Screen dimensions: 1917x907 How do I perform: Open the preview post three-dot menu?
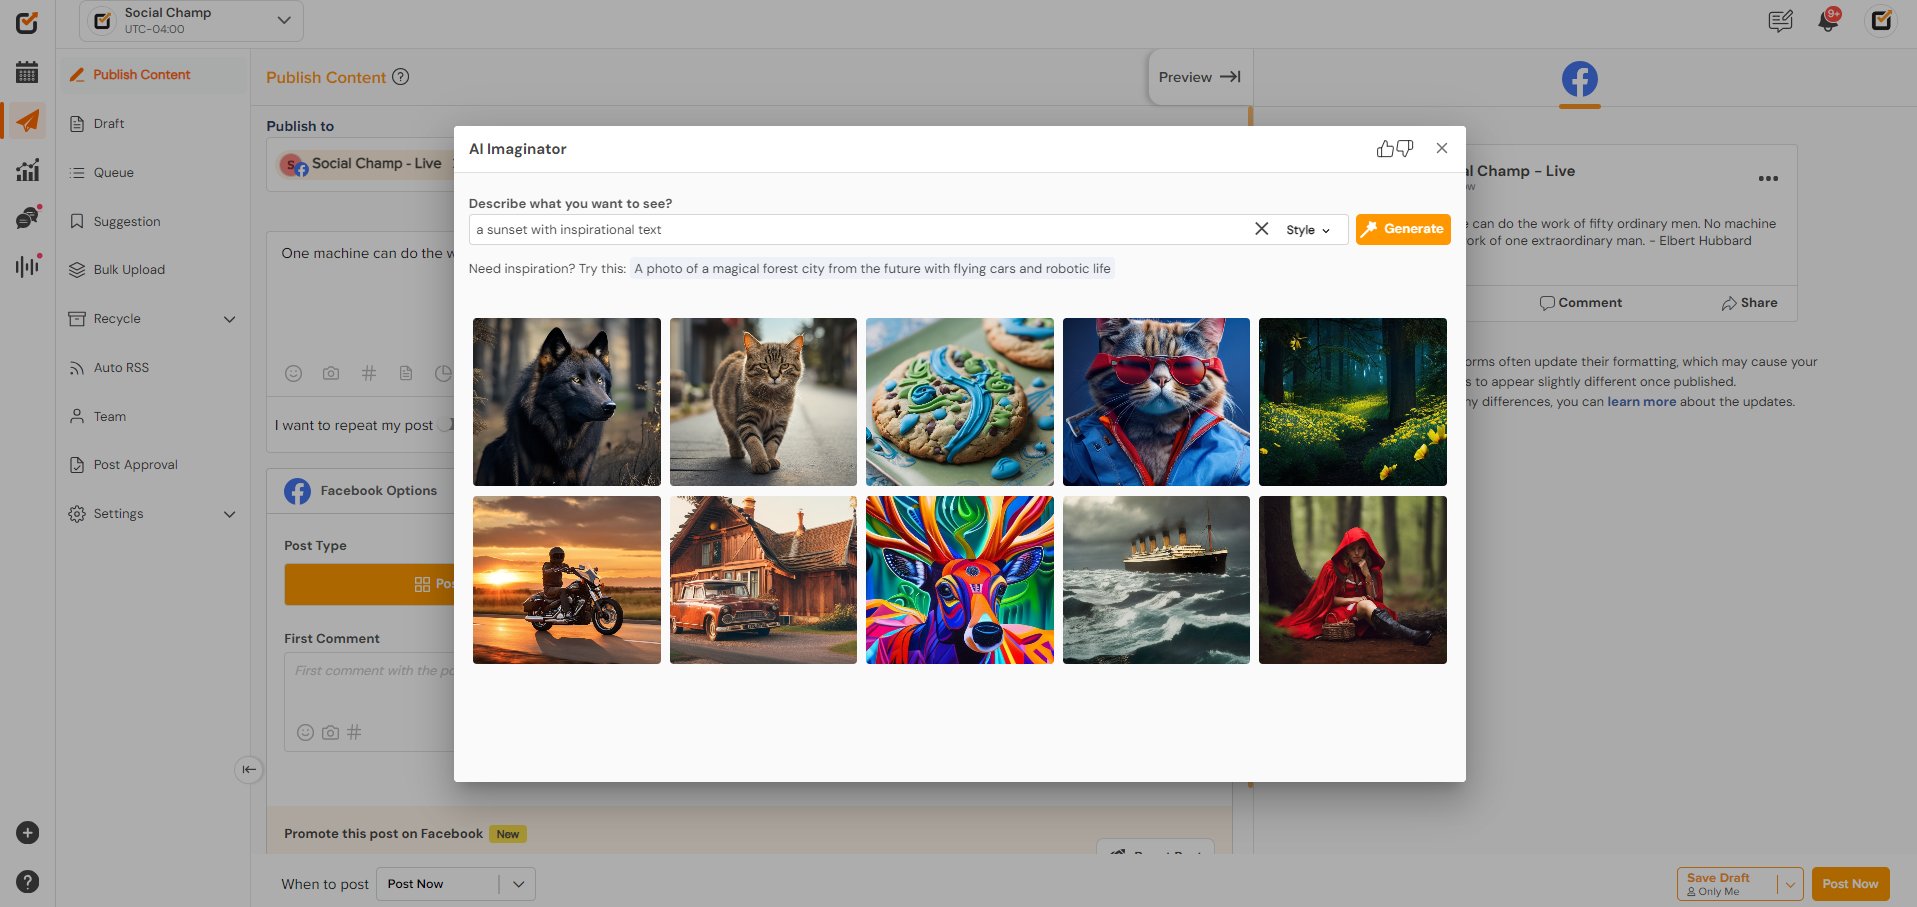pos(1768,179)
